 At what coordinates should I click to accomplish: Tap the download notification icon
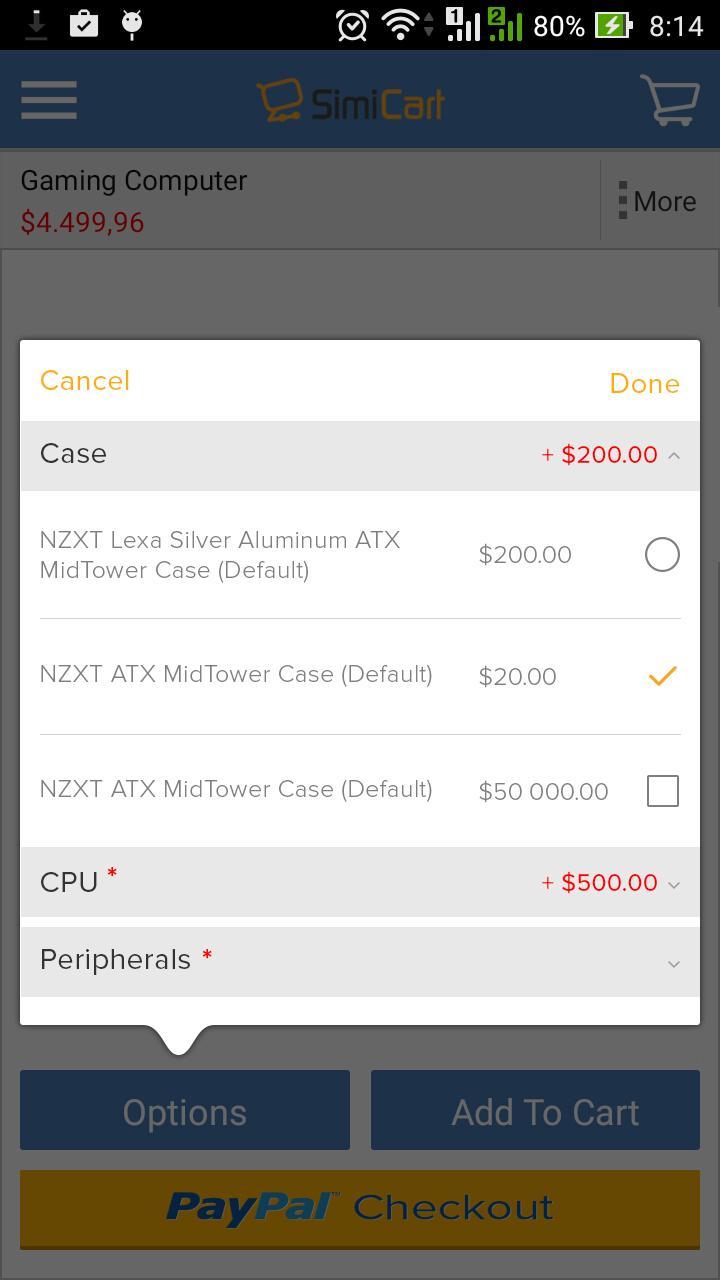(36, 24)
